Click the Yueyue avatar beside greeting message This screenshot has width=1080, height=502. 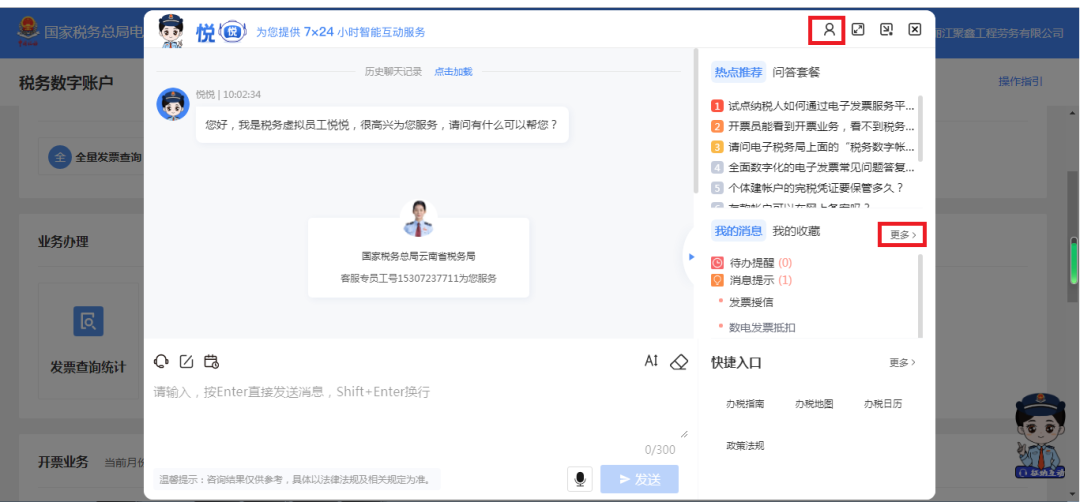(x=173, y=104)
